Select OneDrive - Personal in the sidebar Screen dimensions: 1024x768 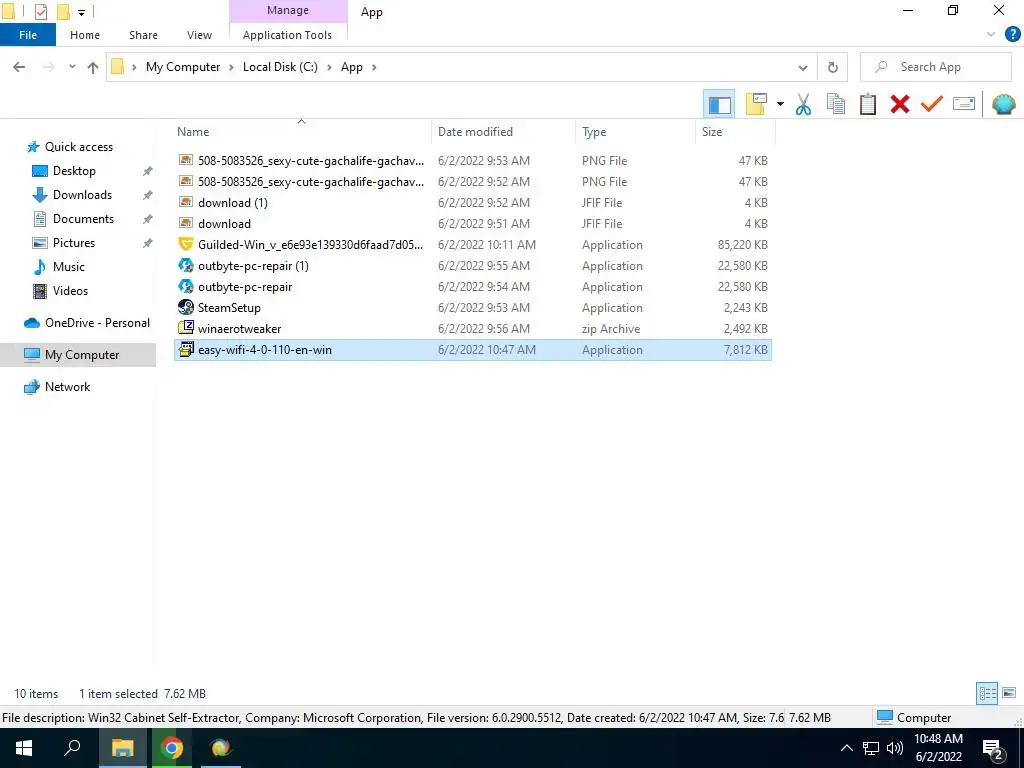tap(97, 323)
